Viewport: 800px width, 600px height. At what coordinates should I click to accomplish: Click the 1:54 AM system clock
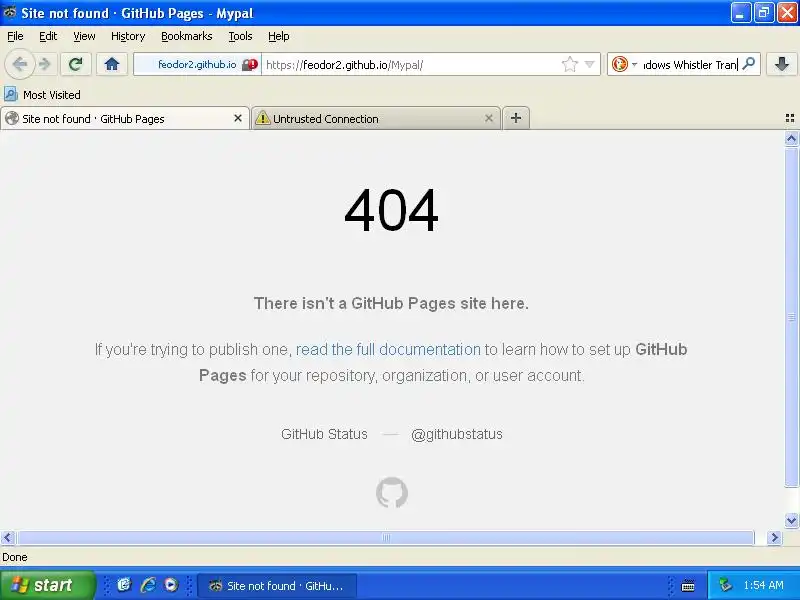click(x=763, y=585)
